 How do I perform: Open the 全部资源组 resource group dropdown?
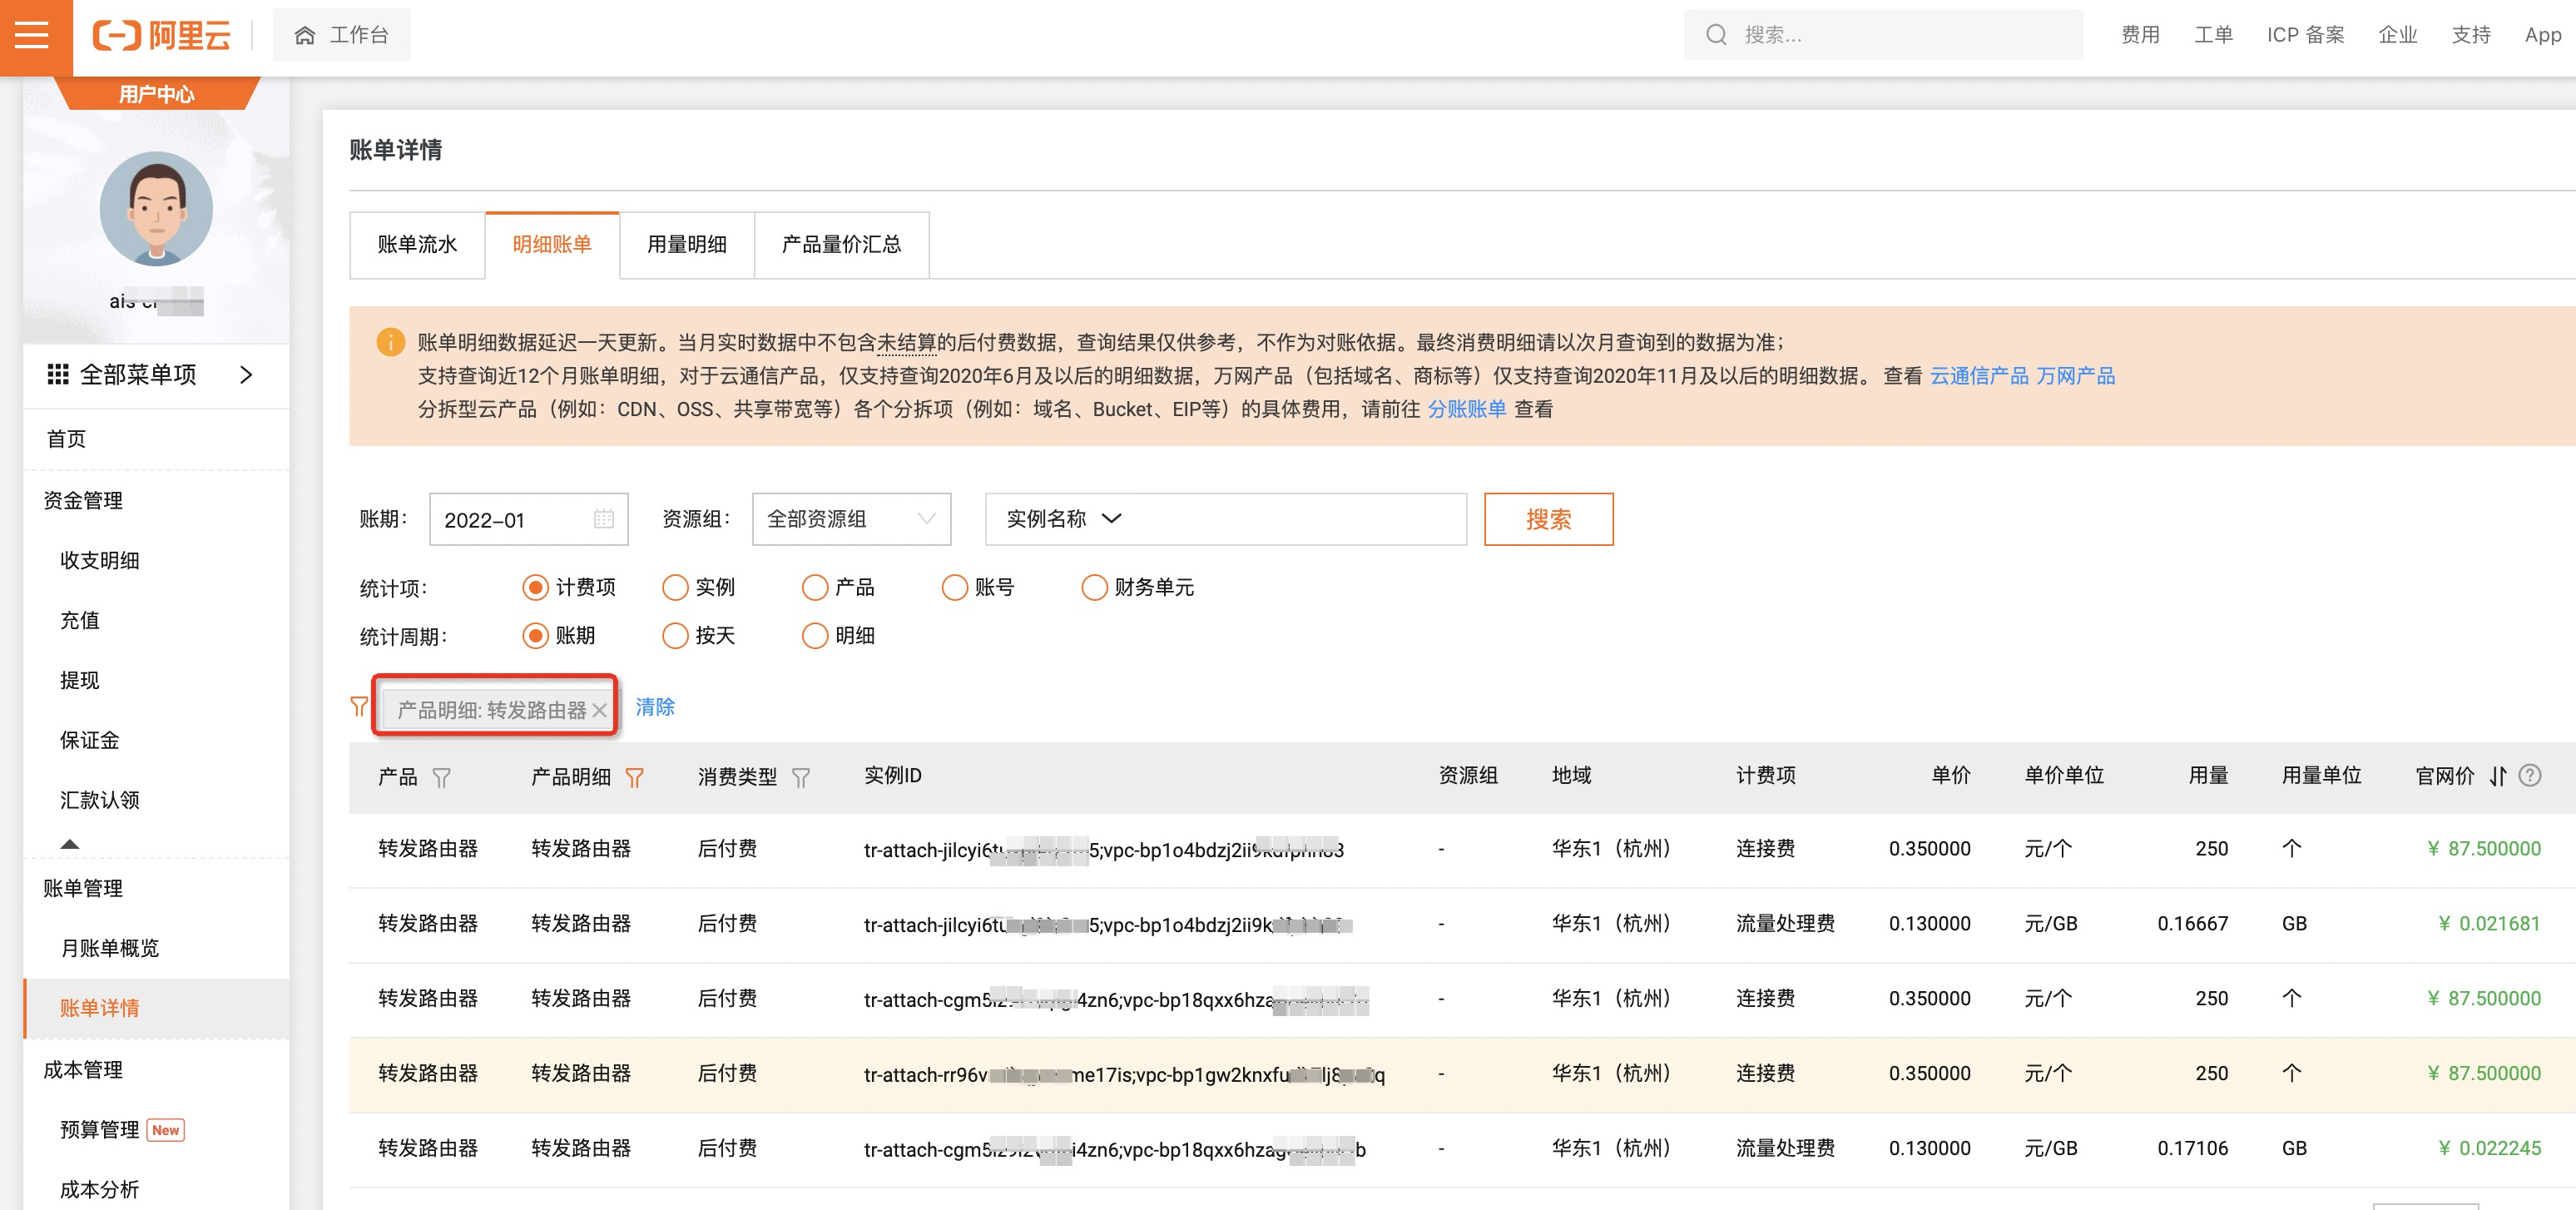(851, 519)
